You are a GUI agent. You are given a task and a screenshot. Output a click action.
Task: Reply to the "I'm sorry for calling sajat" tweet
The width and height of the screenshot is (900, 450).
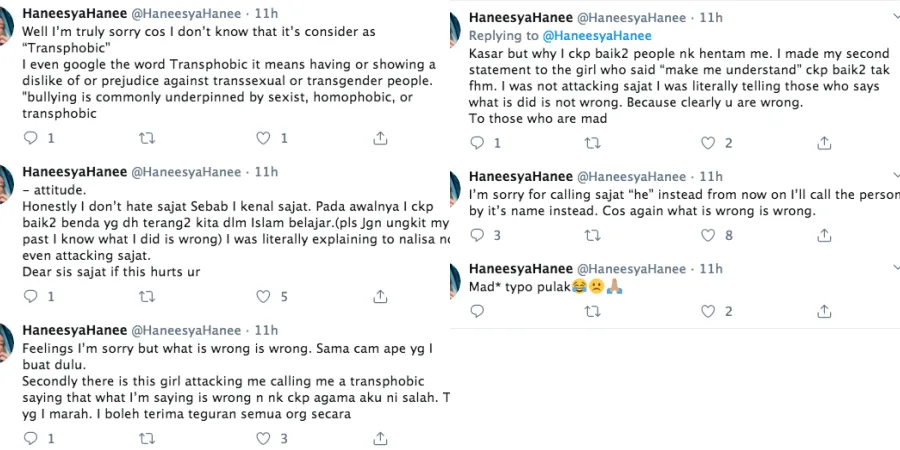click(x=477, y=235)
